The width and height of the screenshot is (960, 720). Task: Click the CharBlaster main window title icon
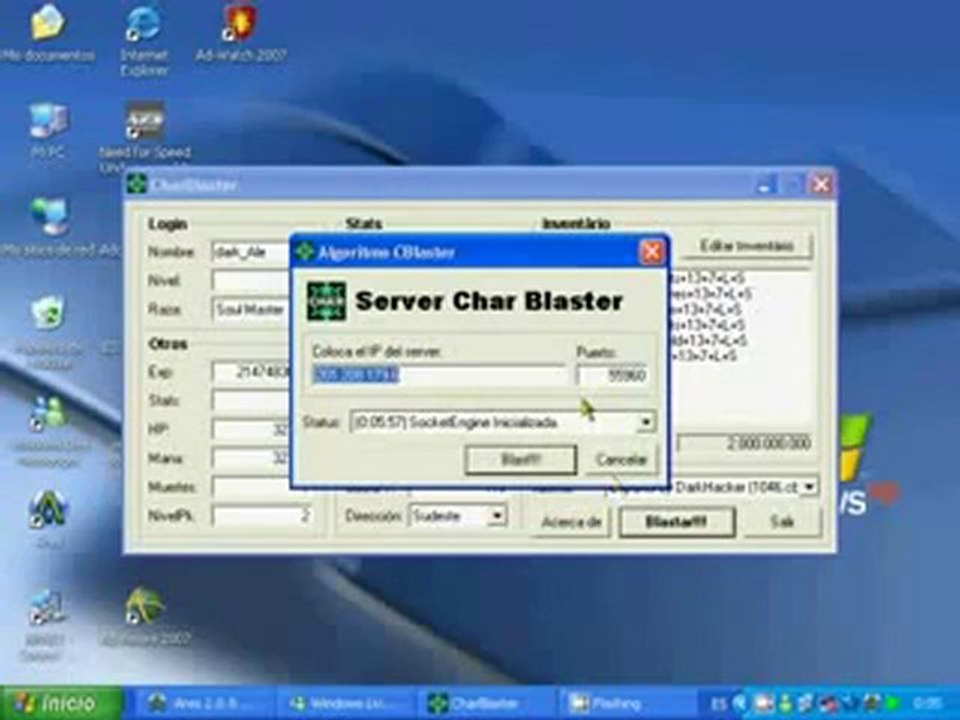(137, 184)
